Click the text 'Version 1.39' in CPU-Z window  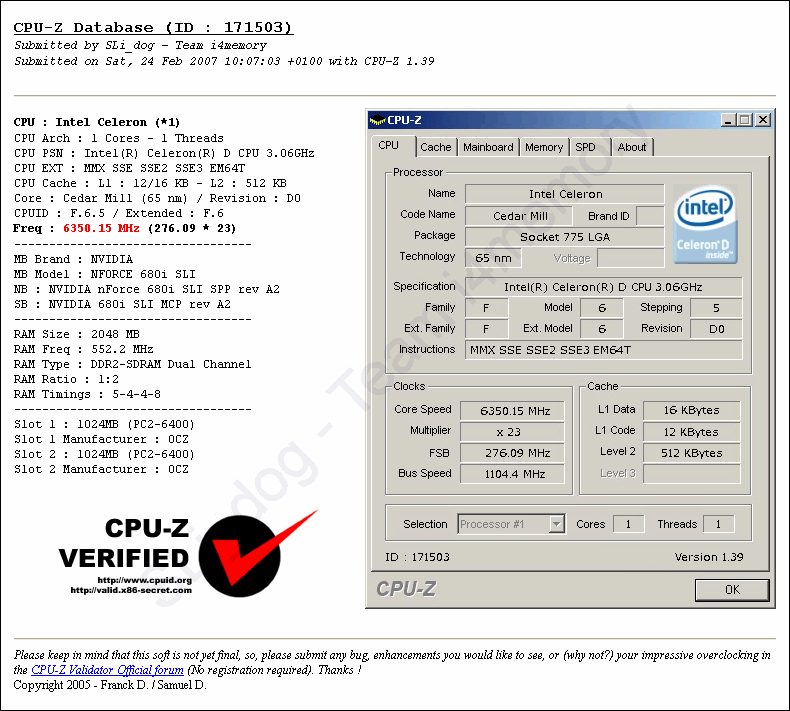(709, 557)
